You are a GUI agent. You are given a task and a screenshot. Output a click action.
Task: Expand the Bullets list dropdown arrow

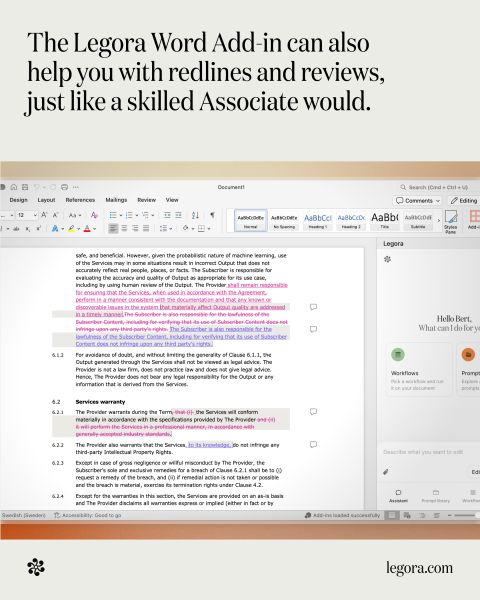[x=121, y=215]
